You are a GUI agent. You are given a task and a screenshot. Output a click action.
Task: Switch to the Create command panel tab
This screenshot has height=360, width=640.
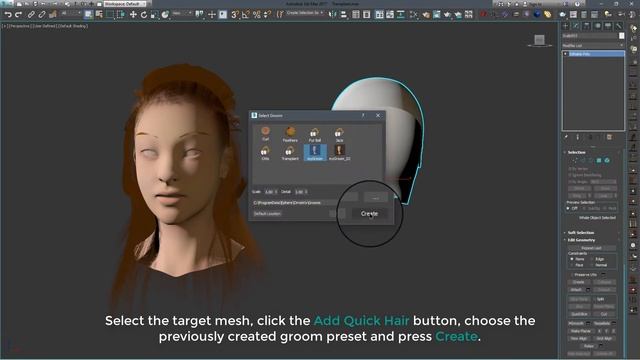565,26
